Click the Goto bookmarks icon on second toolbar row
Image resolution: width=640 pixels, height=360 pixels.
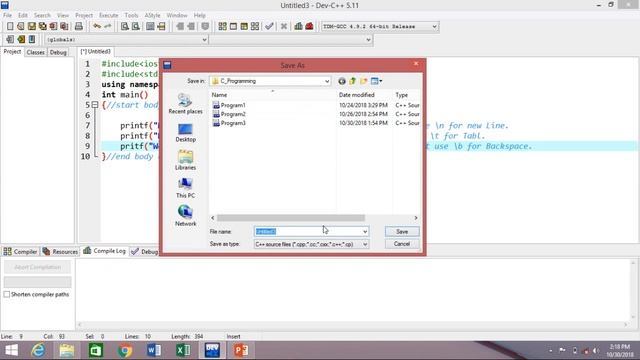[32, 39]
